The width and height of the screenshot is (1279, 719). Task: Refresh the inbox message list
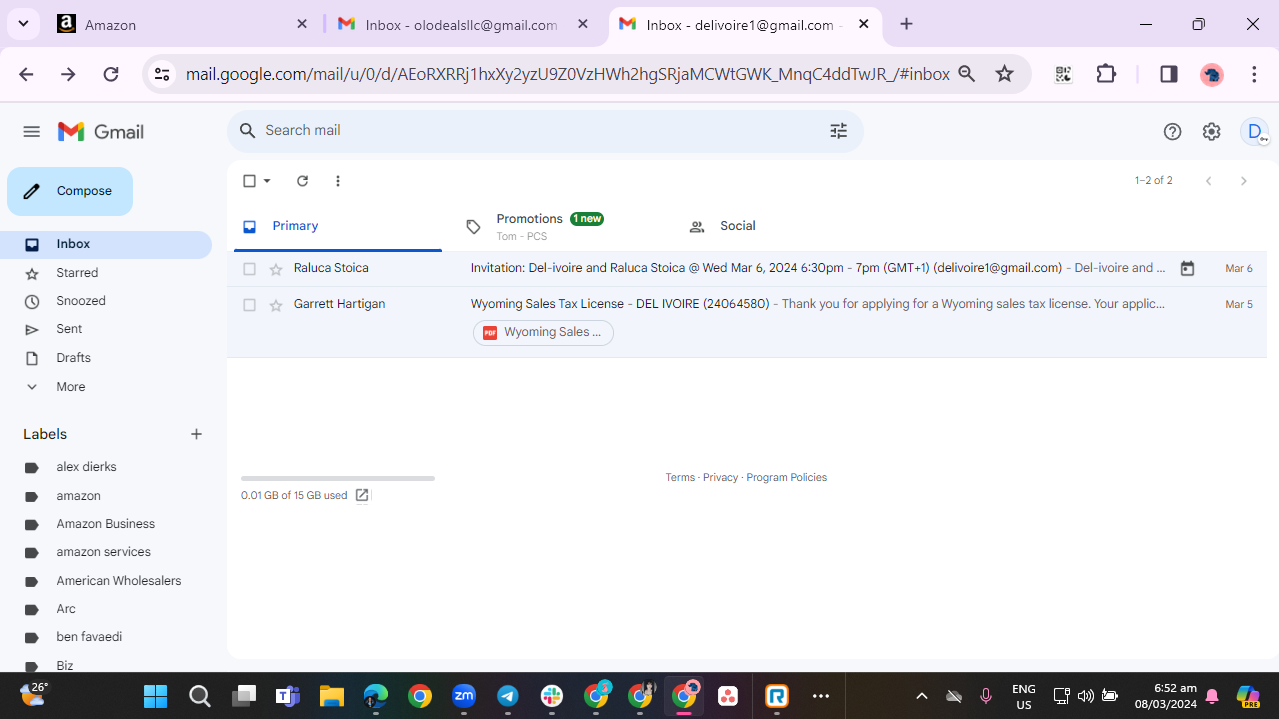pos(302,181)
